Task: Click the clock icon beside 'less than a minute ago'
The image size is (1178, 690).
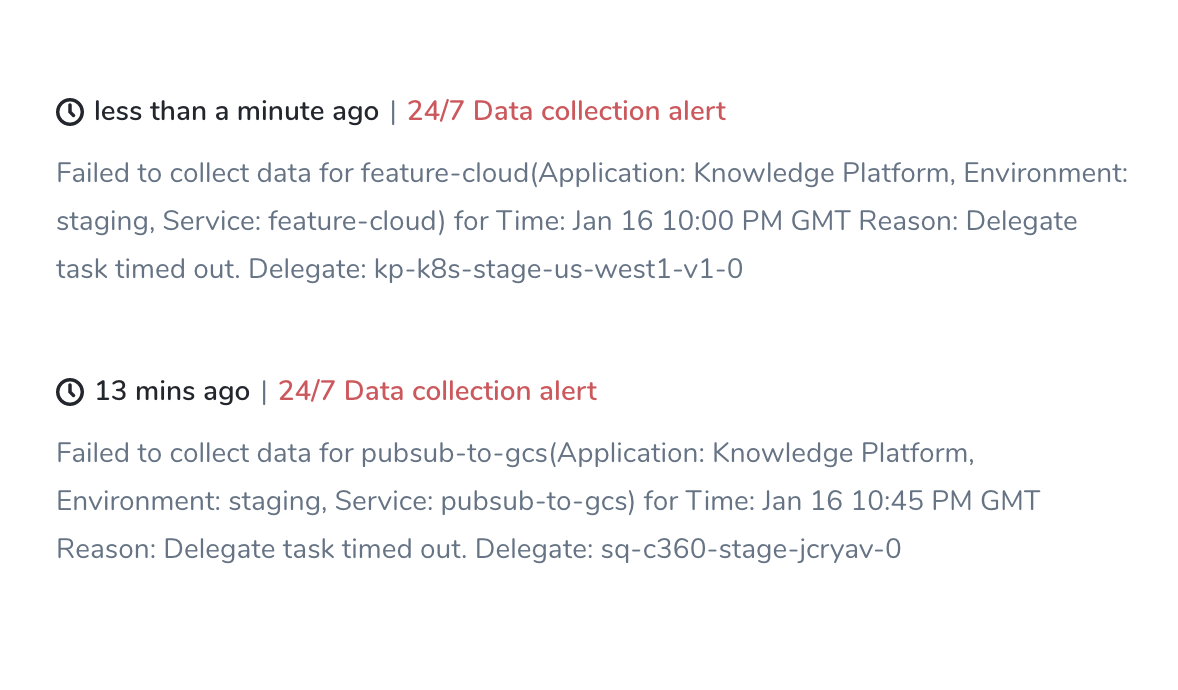Action: click(x=70, y=112)
